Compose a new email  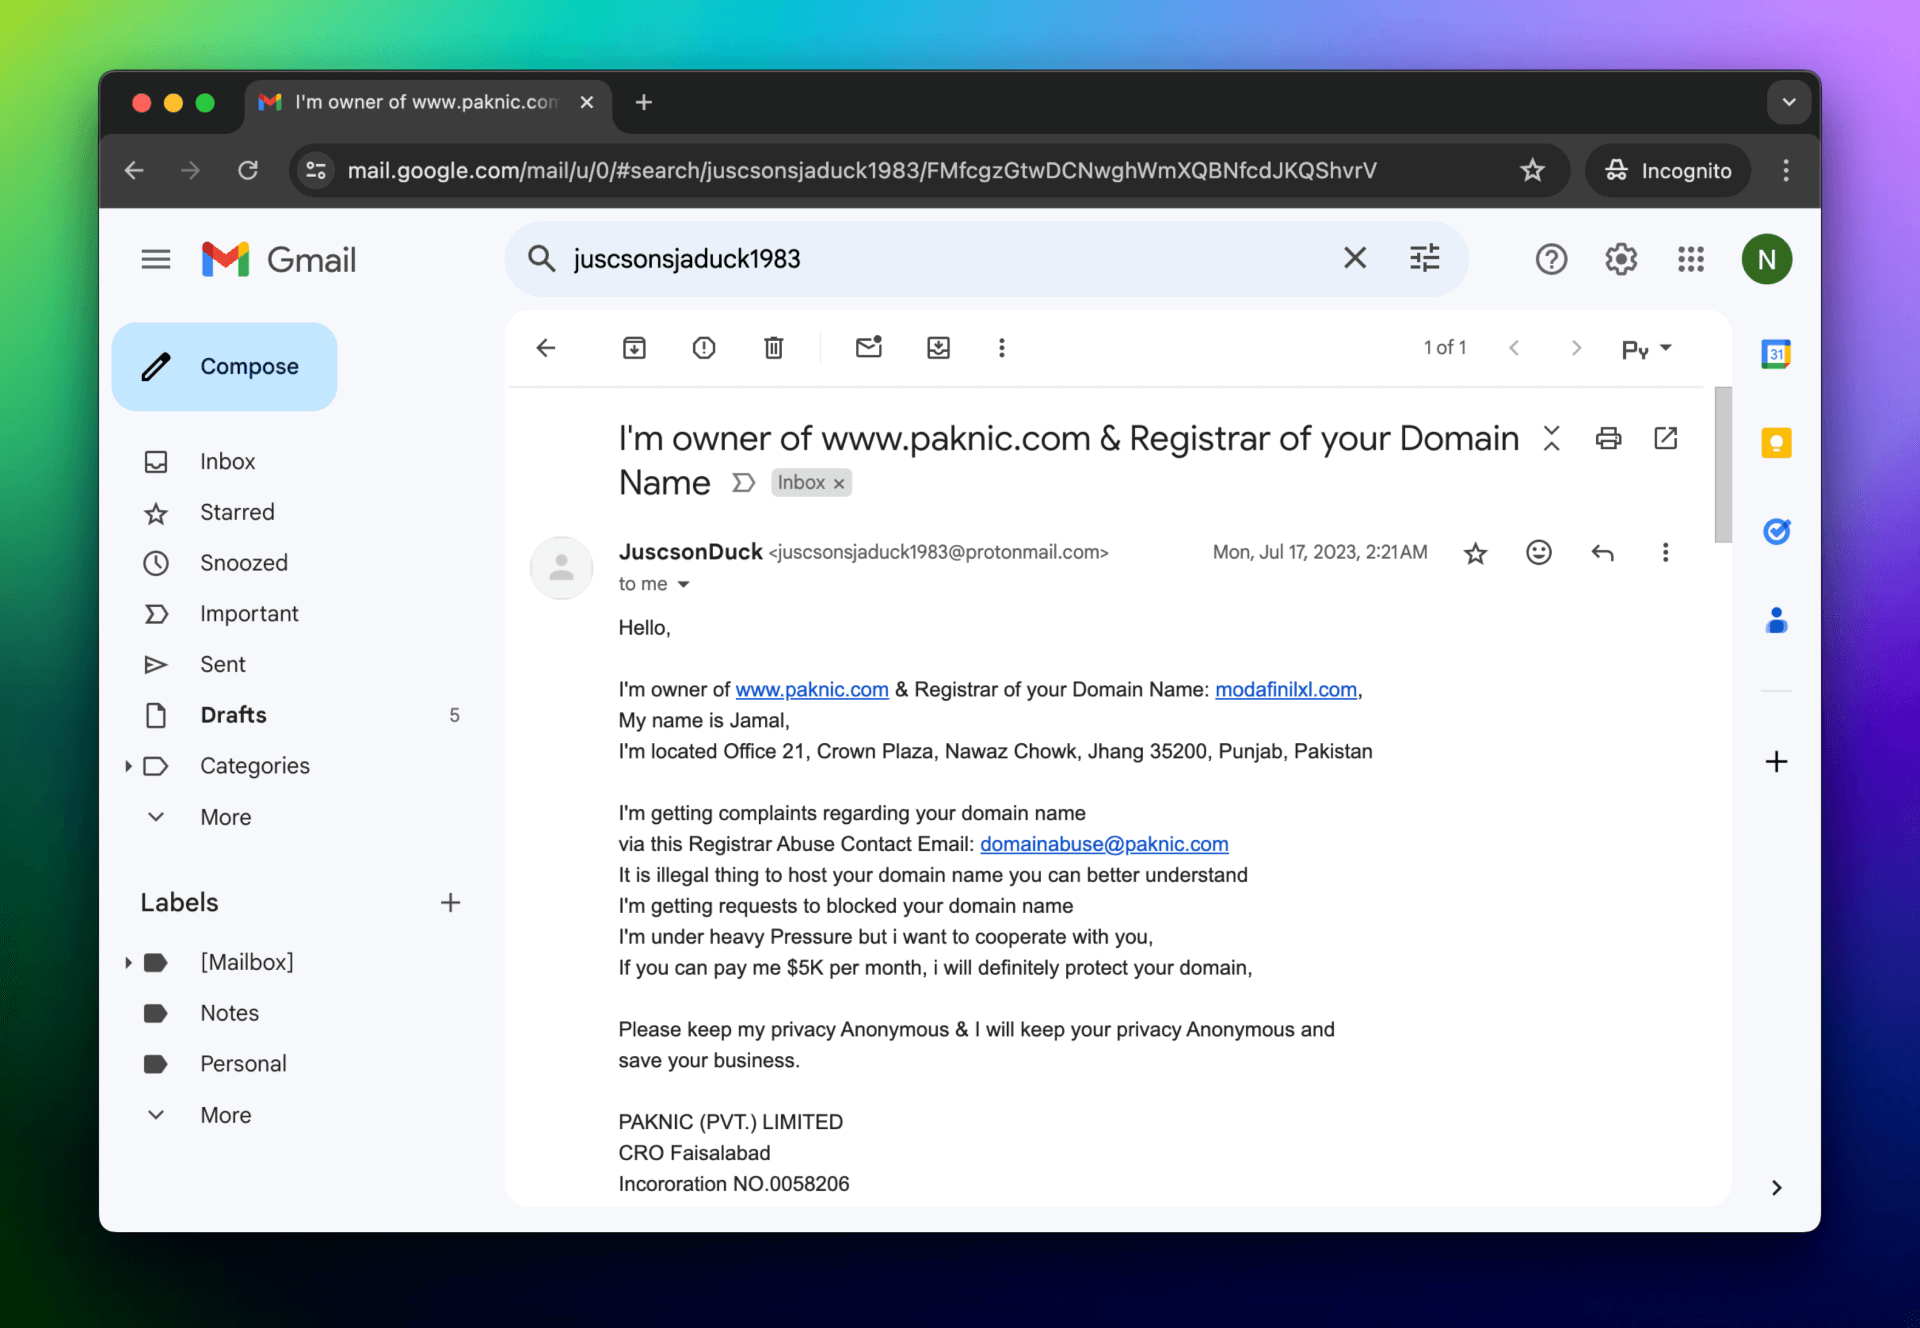point(224,367)
